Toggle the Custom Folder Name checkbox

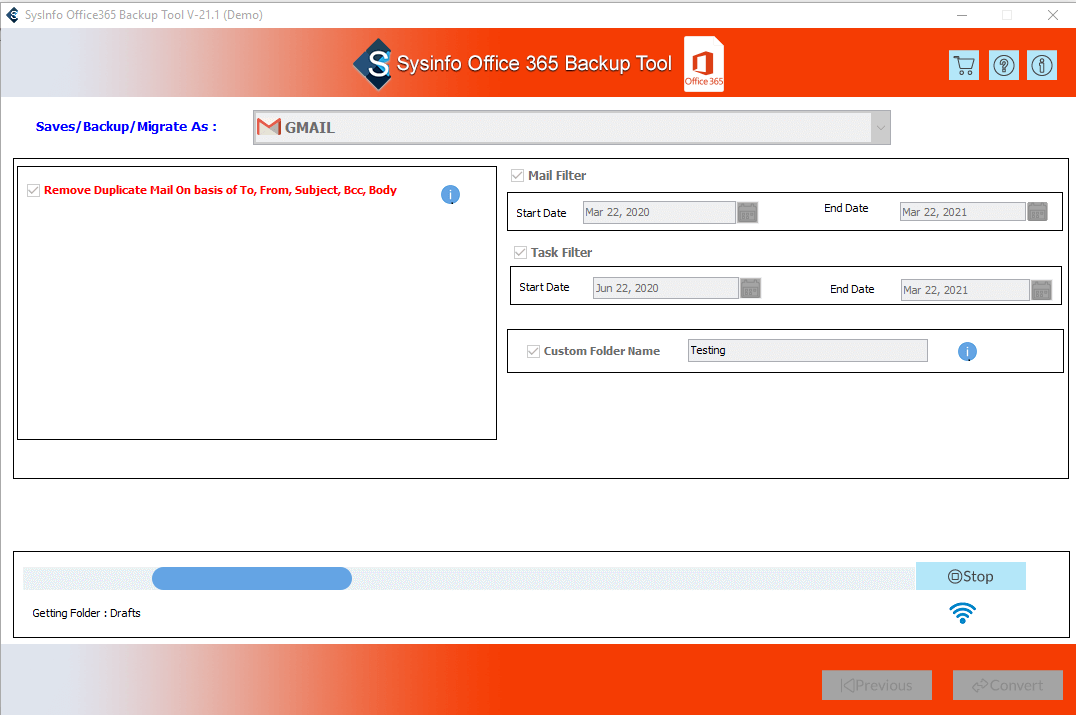533,351
